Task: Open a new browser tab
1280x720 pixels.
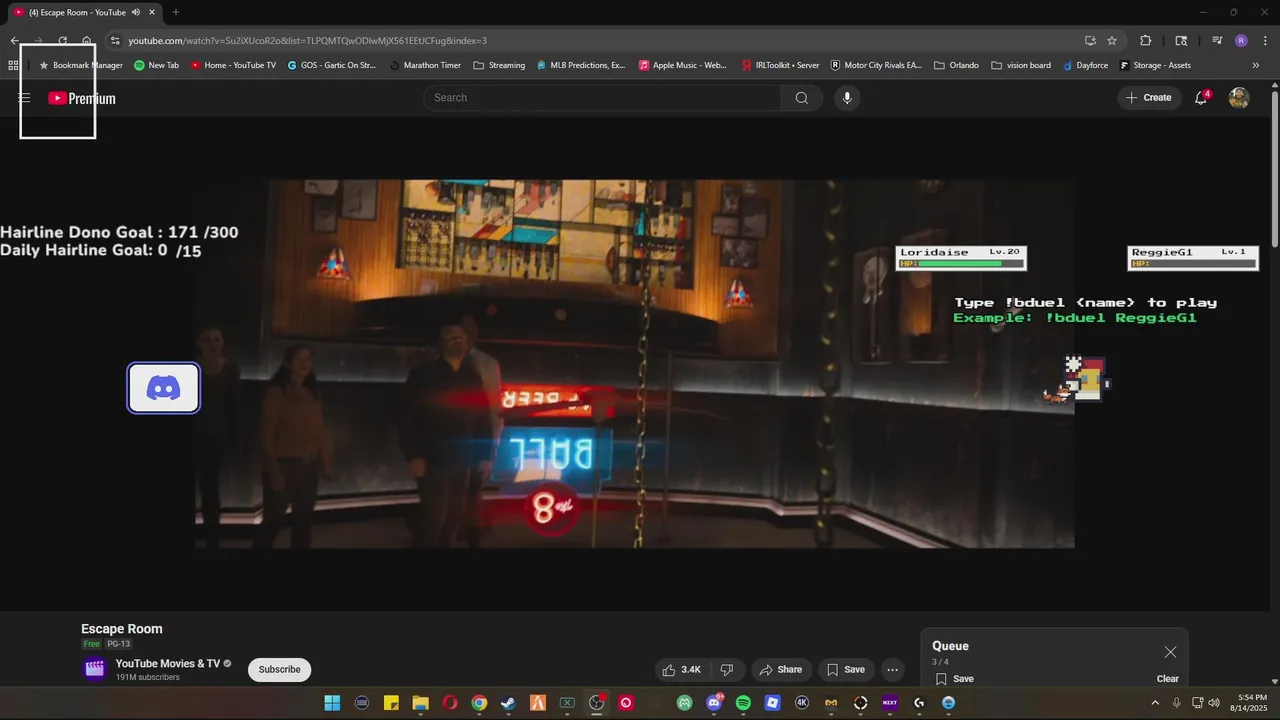Action: [176, 12]
